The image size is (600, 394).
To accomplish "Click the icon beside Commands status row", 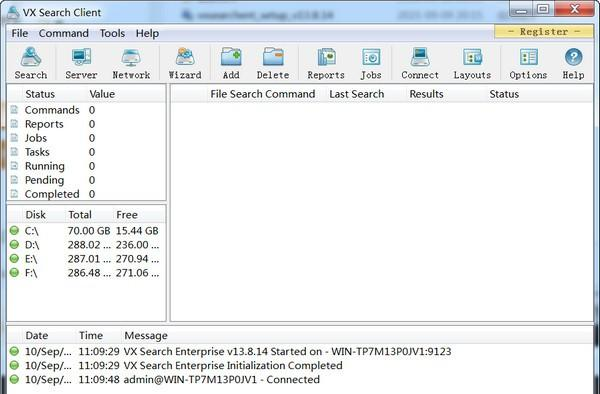I will [x=14, y=110].
